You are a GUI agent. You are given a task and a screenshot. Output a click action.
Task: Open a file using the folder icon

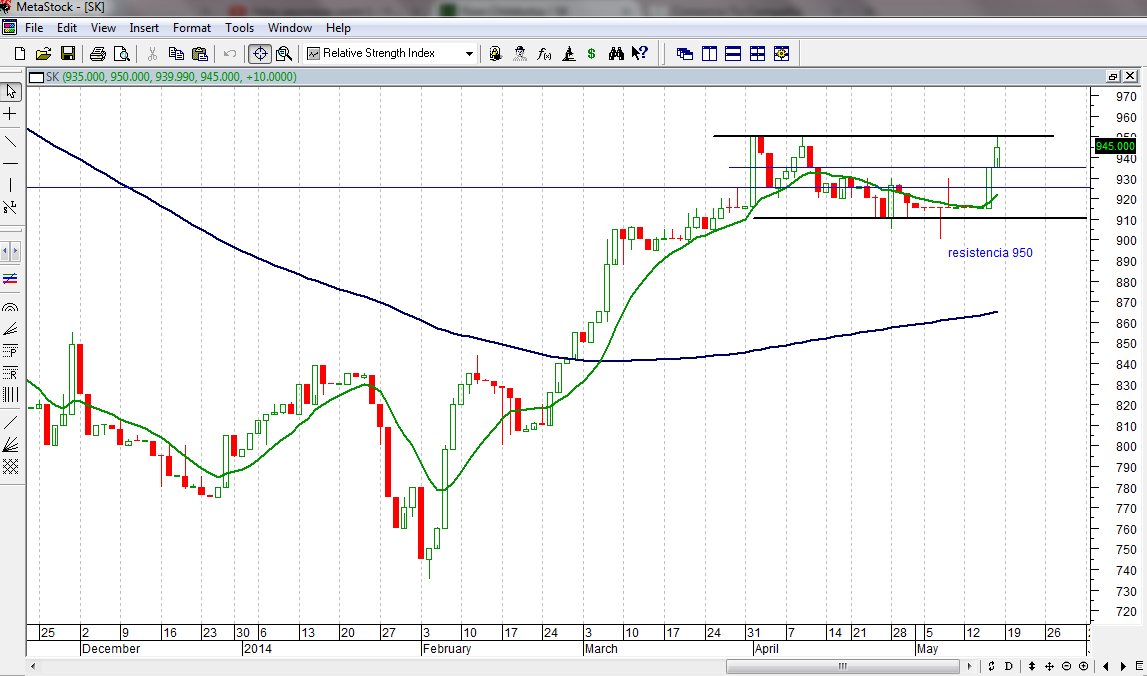(43, 53)
